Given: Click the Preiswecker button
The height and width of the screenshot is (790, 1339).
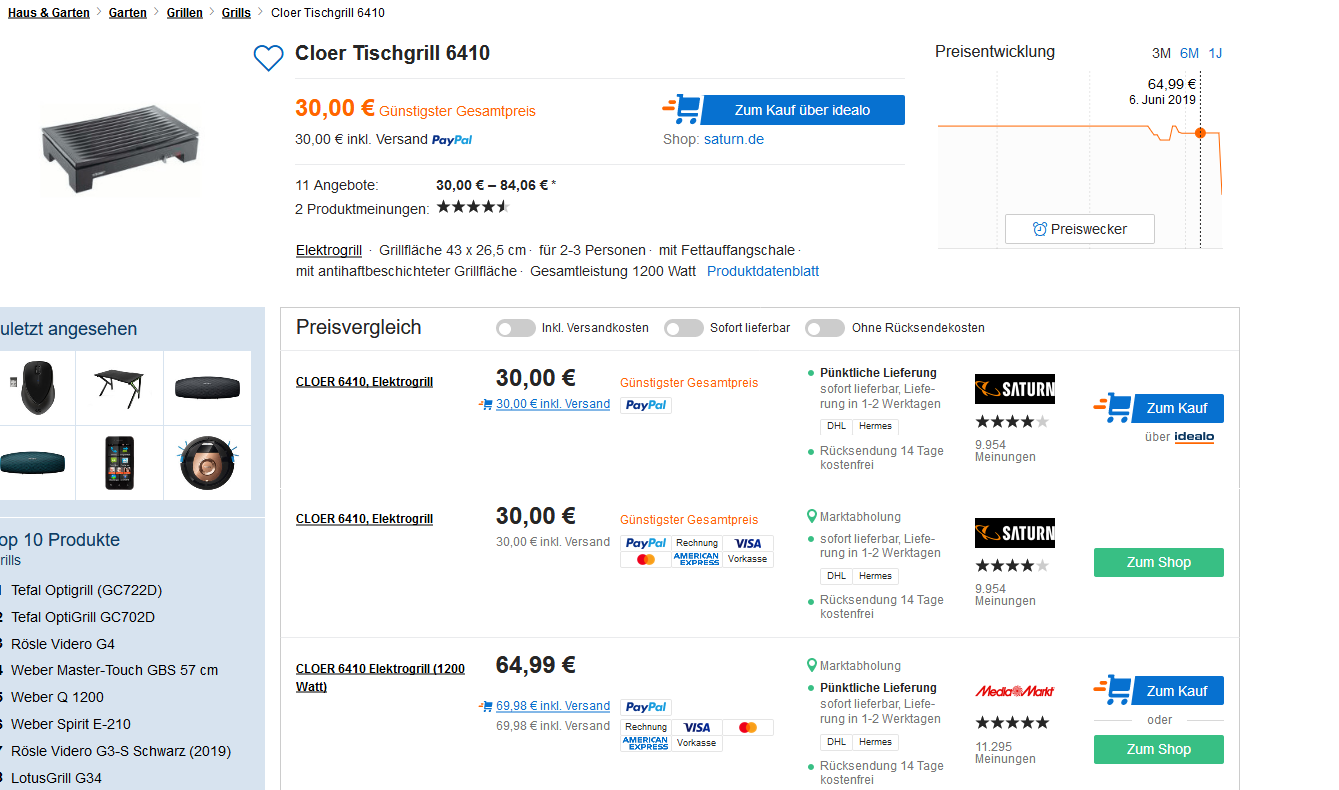Looking at the screenshot, I should (x=1079, y=229).
